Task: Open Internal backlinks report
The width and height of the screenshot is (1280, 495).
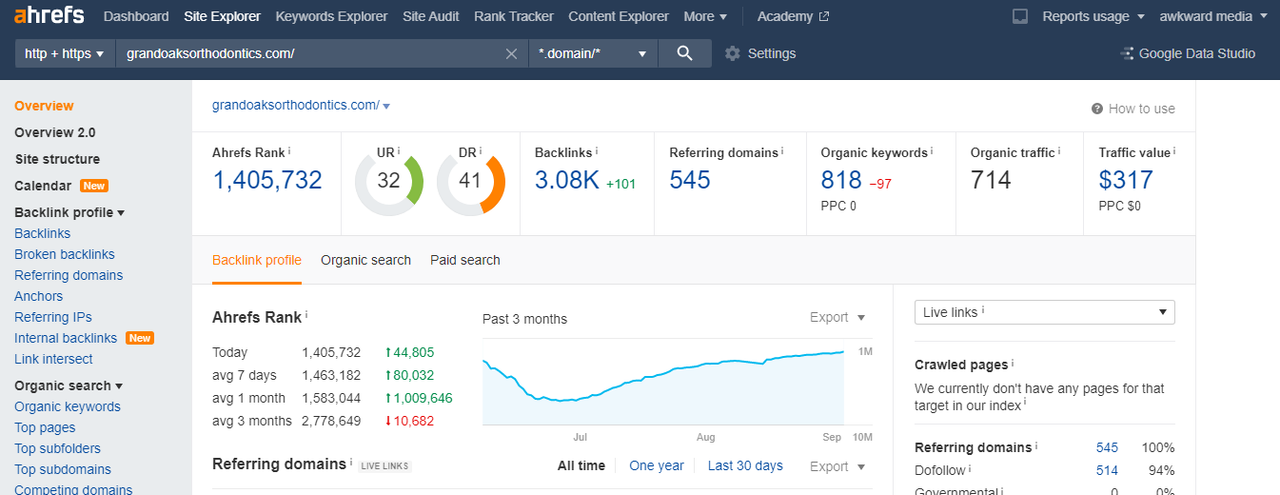Action: pos(66,338)
